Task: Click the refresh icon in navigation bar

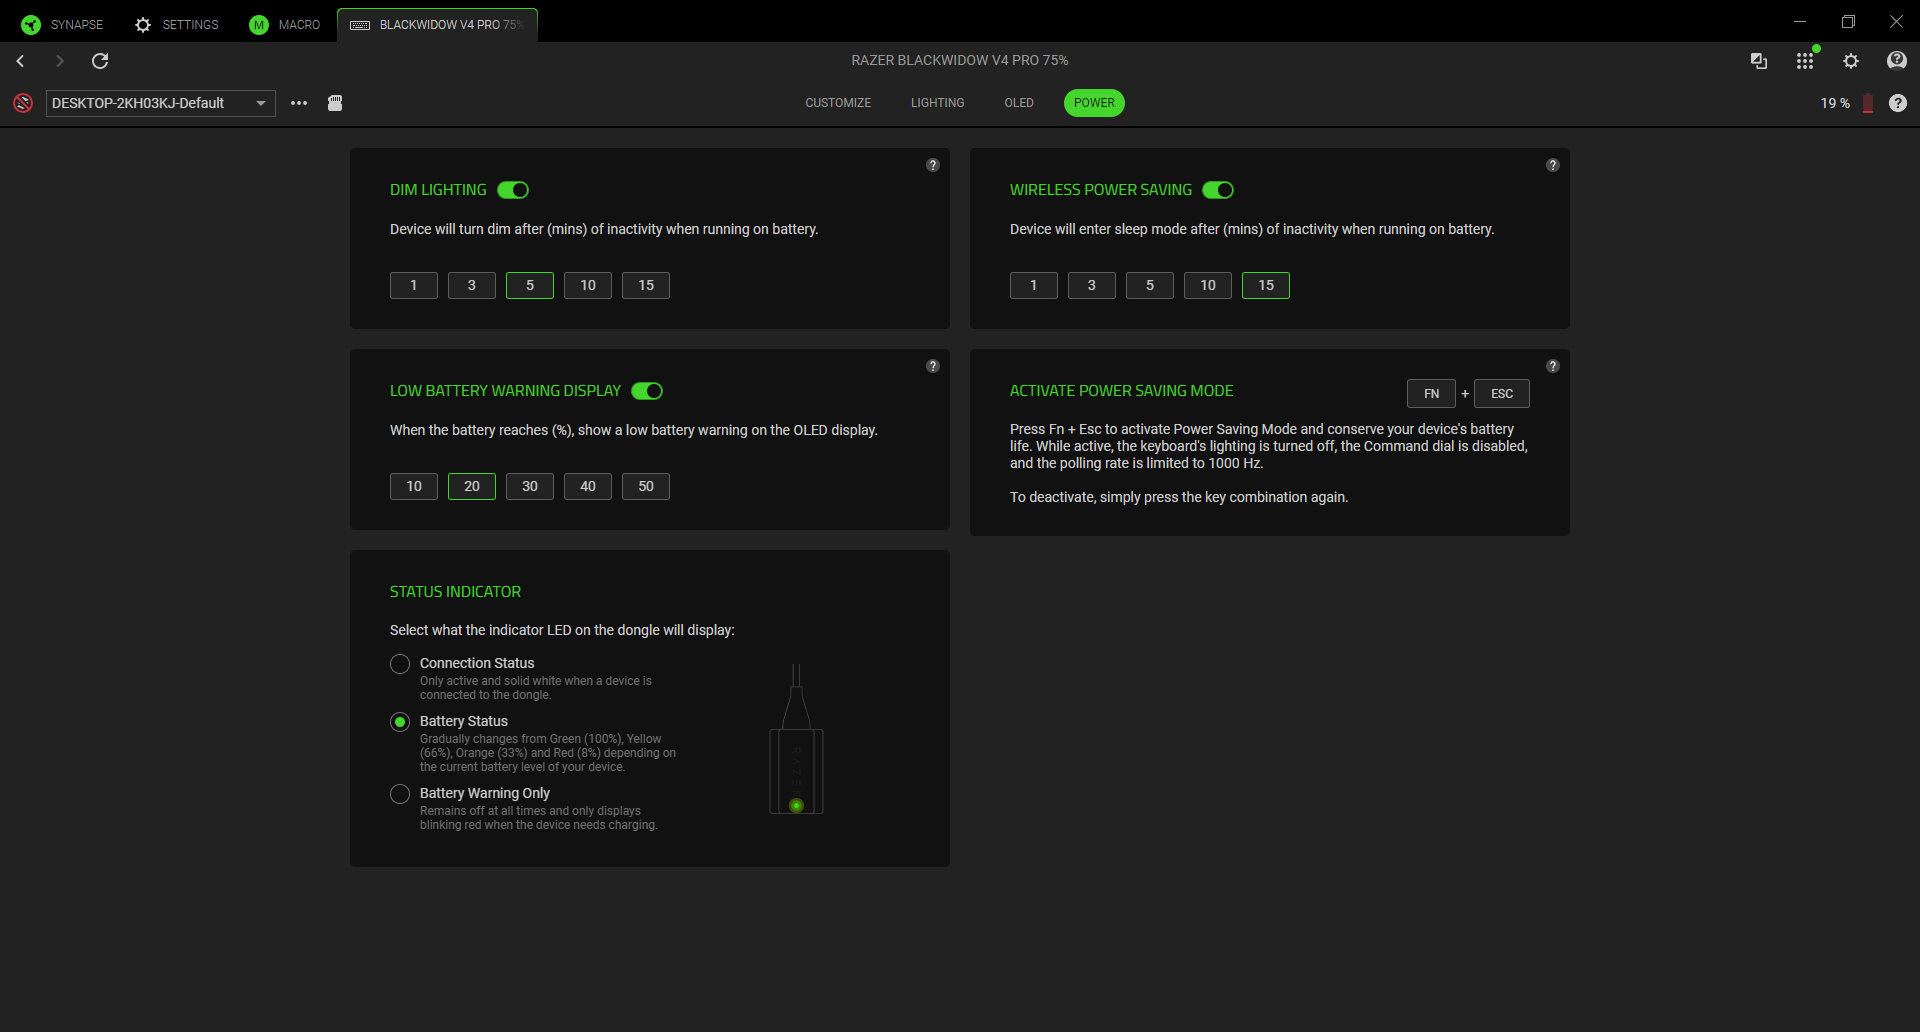Action: tap(100, 61)
